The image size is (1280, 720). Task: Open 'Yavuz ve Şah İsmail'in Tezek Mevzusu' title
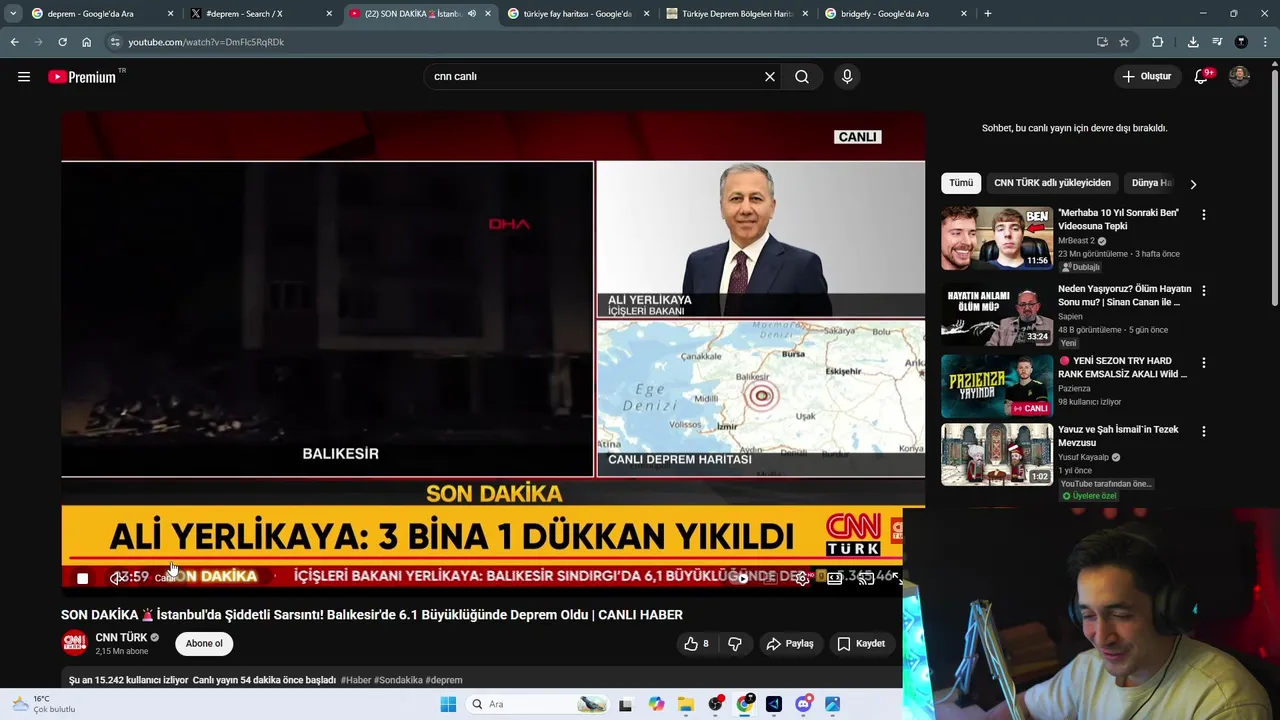click(x=1118, y=436)
